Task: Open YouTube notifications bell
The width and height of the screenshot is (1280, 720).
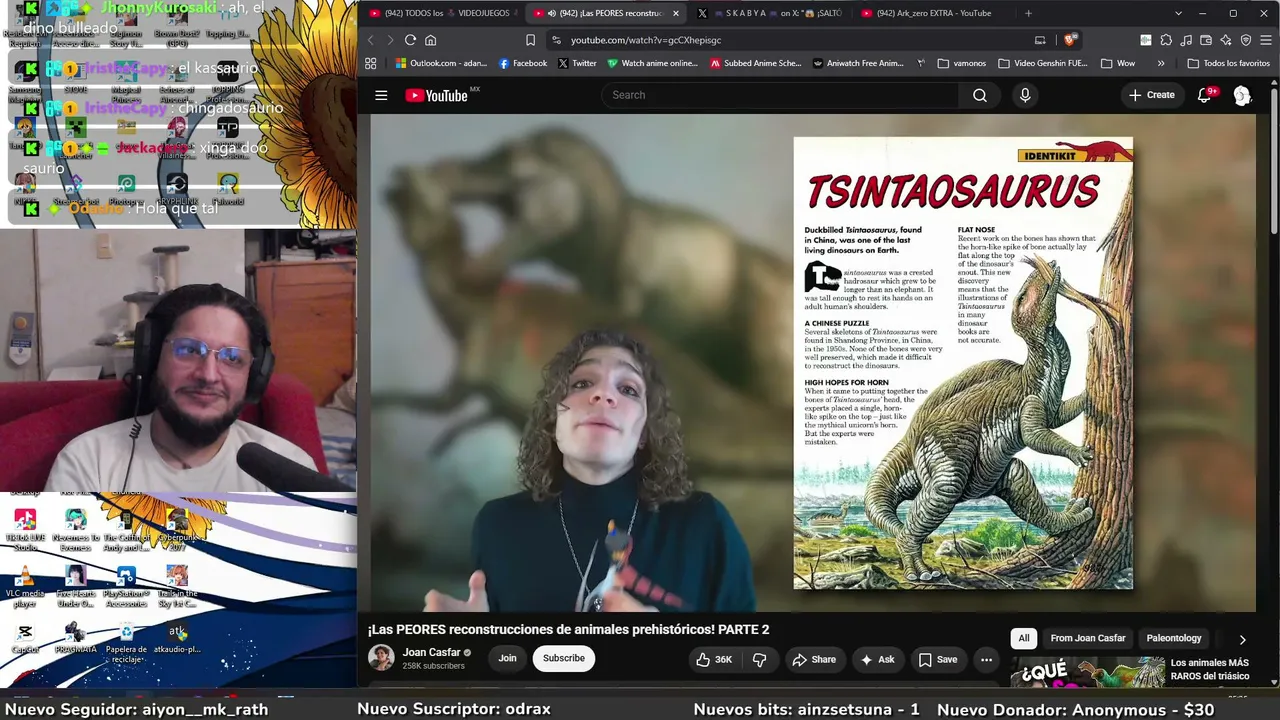Action: click(x=1206, y=95)
